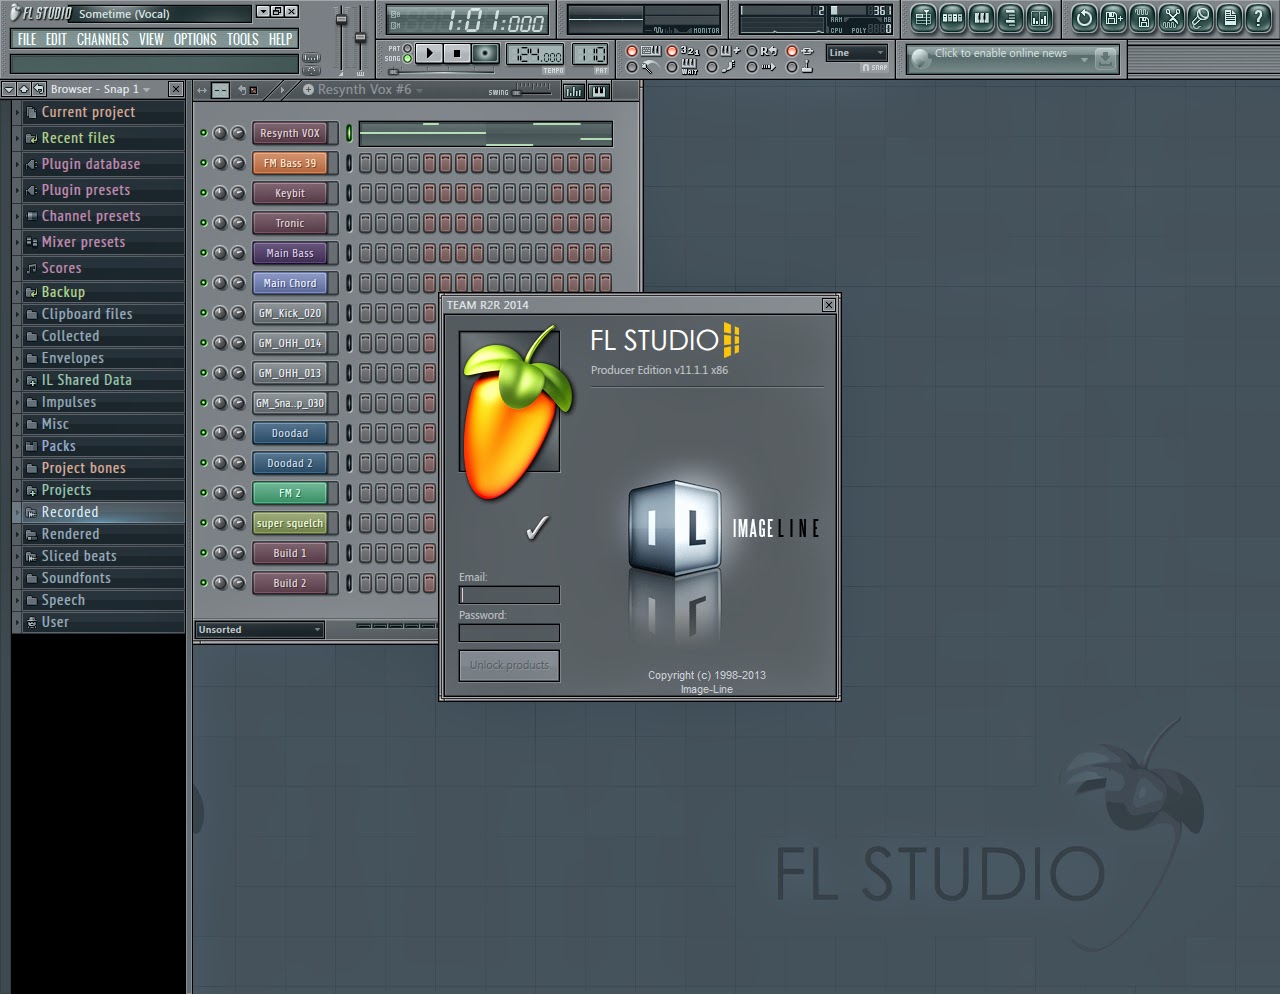Click the undo history circular arrow icon
1280x994 pixels.
[1084, 17]
